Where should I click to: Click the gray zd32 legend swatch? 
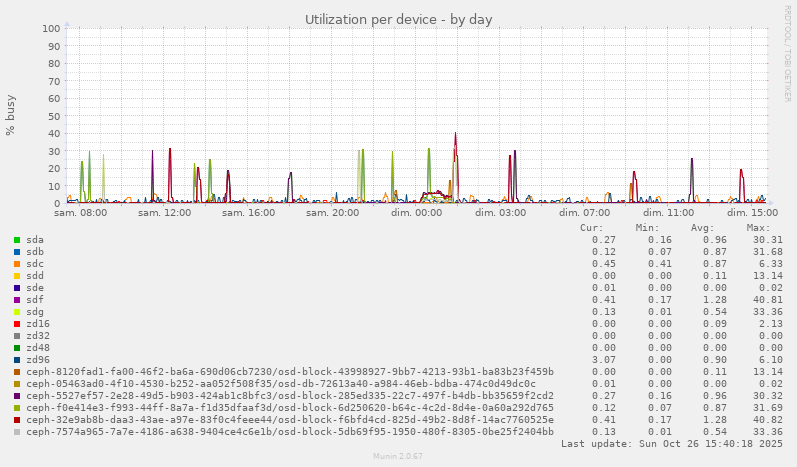(x=17, y=336)
